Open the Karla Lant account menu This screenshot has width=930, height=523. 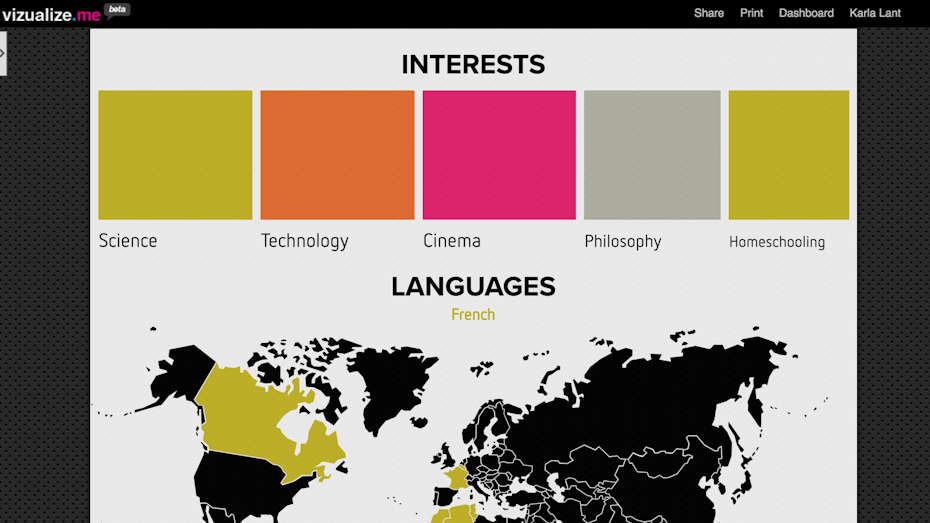875,13
